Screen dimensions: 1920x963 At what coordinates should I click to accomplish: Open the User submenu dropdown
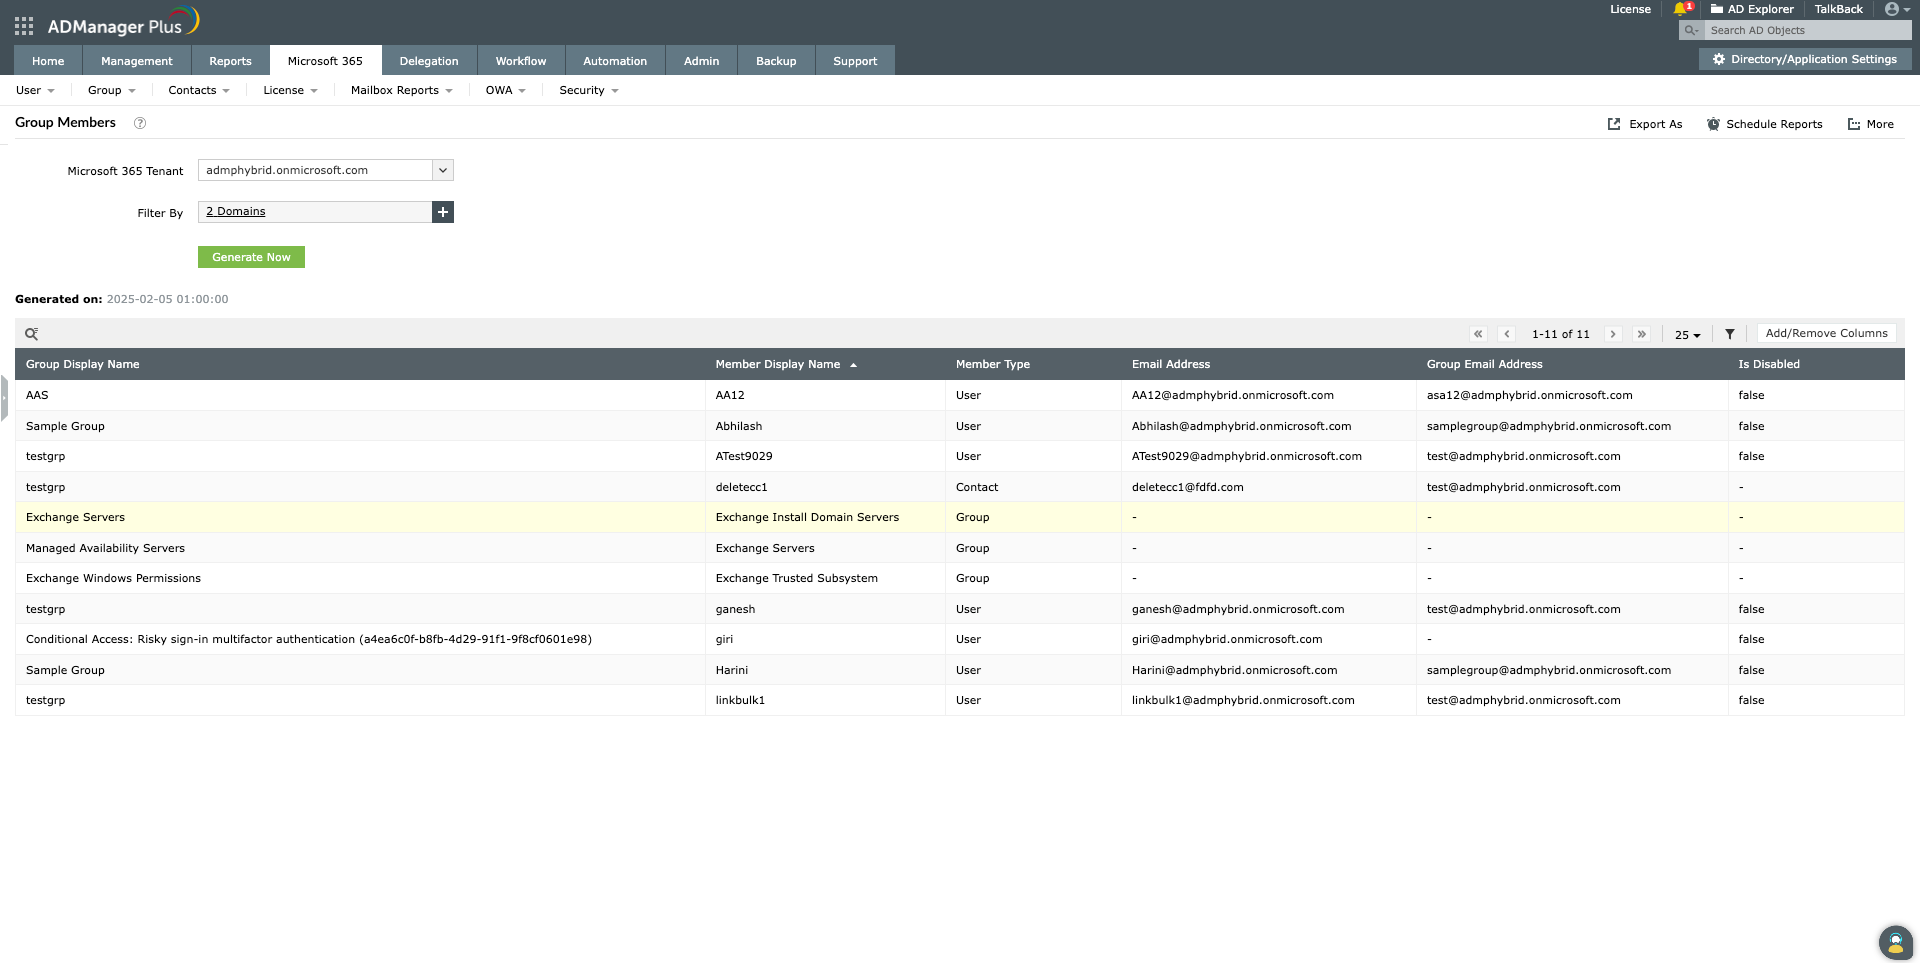(35, 90)
